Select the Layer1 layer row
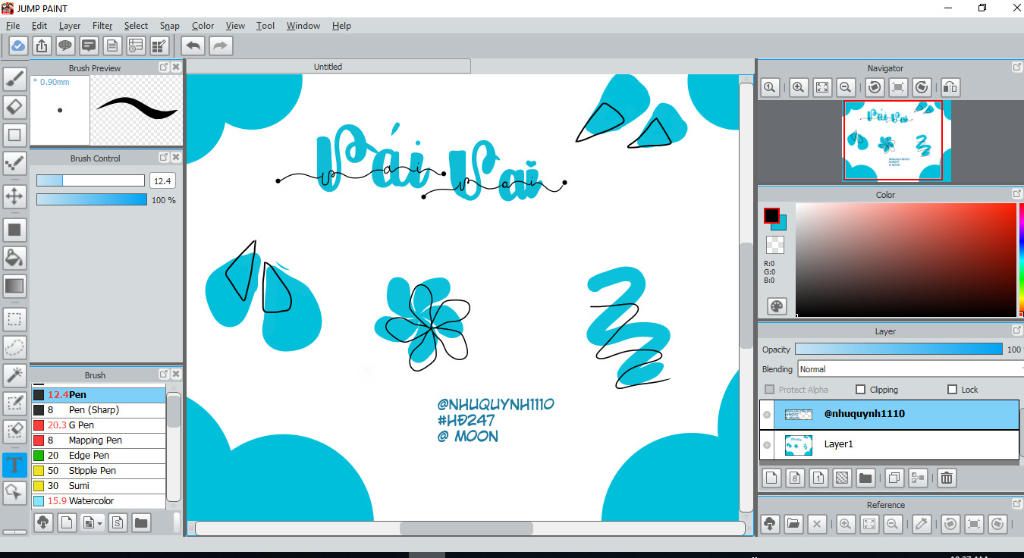This screenshot has width=1024, height=558. click(889, 444)
